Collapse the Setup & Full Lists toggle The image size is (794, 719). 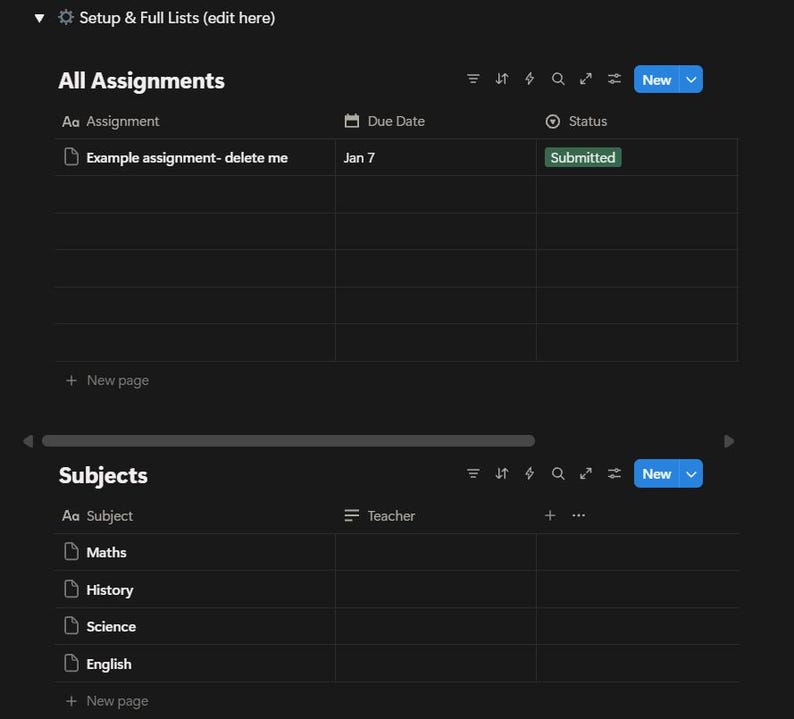click(x=39, y=18)
